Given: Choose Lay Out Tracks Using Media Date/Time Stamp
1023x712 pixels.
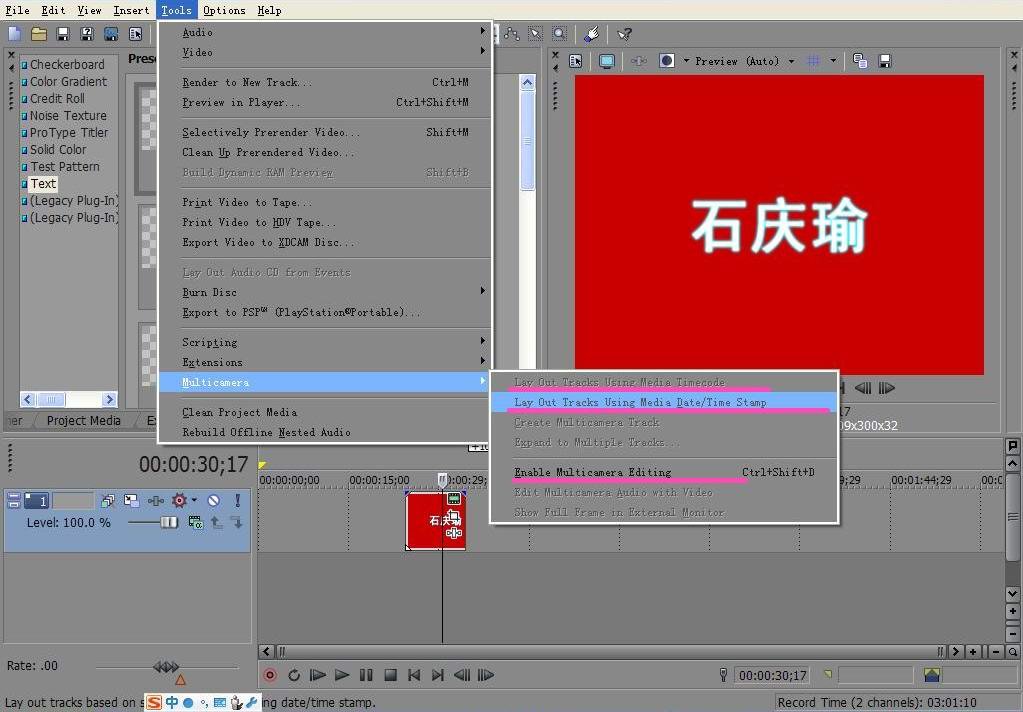Looking at the screenshot, I should 640,402.
